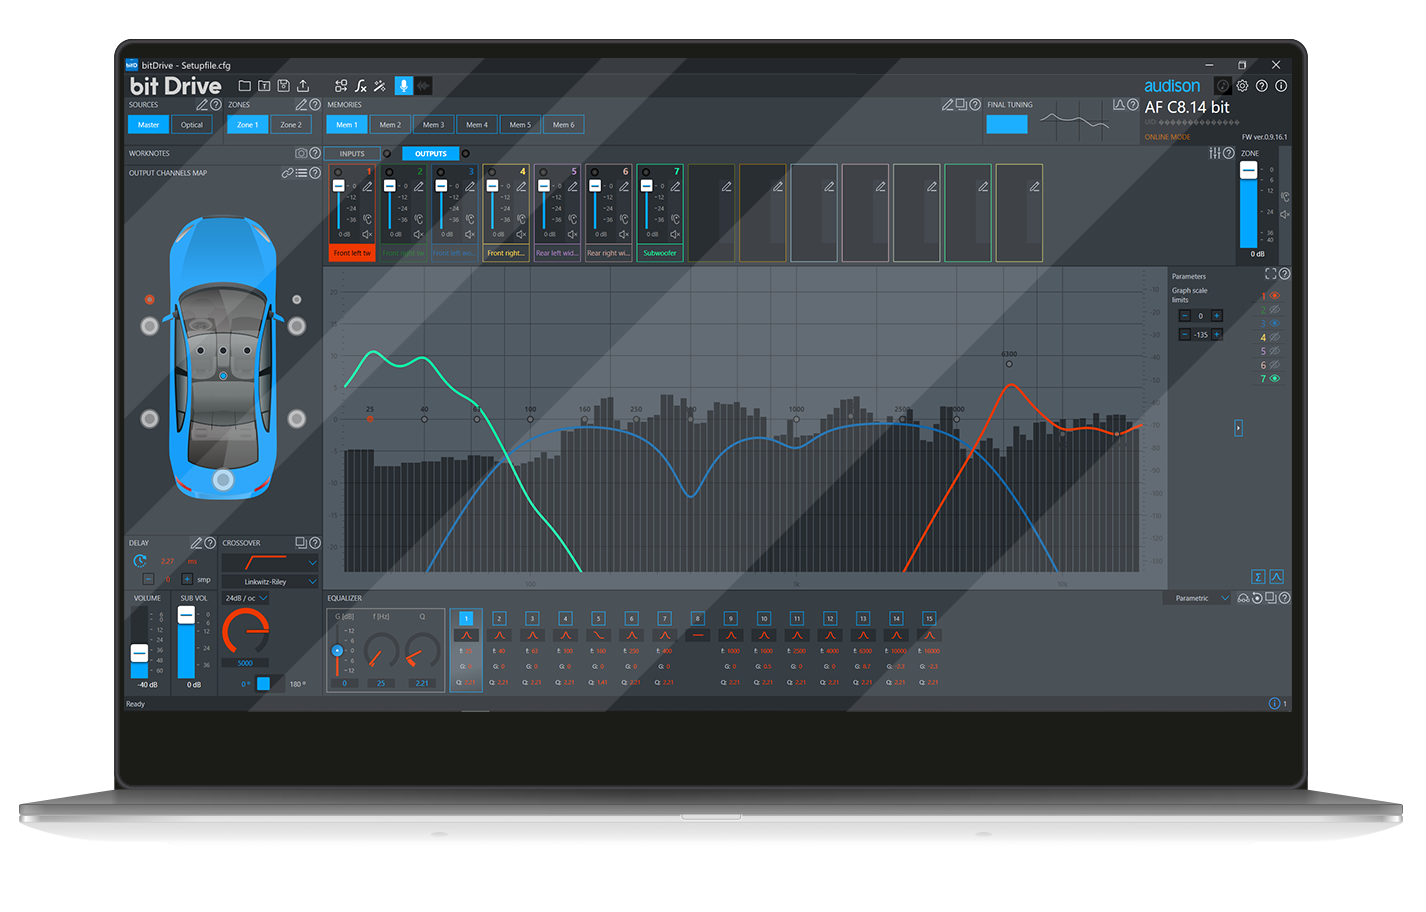Mute output channel 1 Front left tw
1426x912 pixels.
(367, 234)
